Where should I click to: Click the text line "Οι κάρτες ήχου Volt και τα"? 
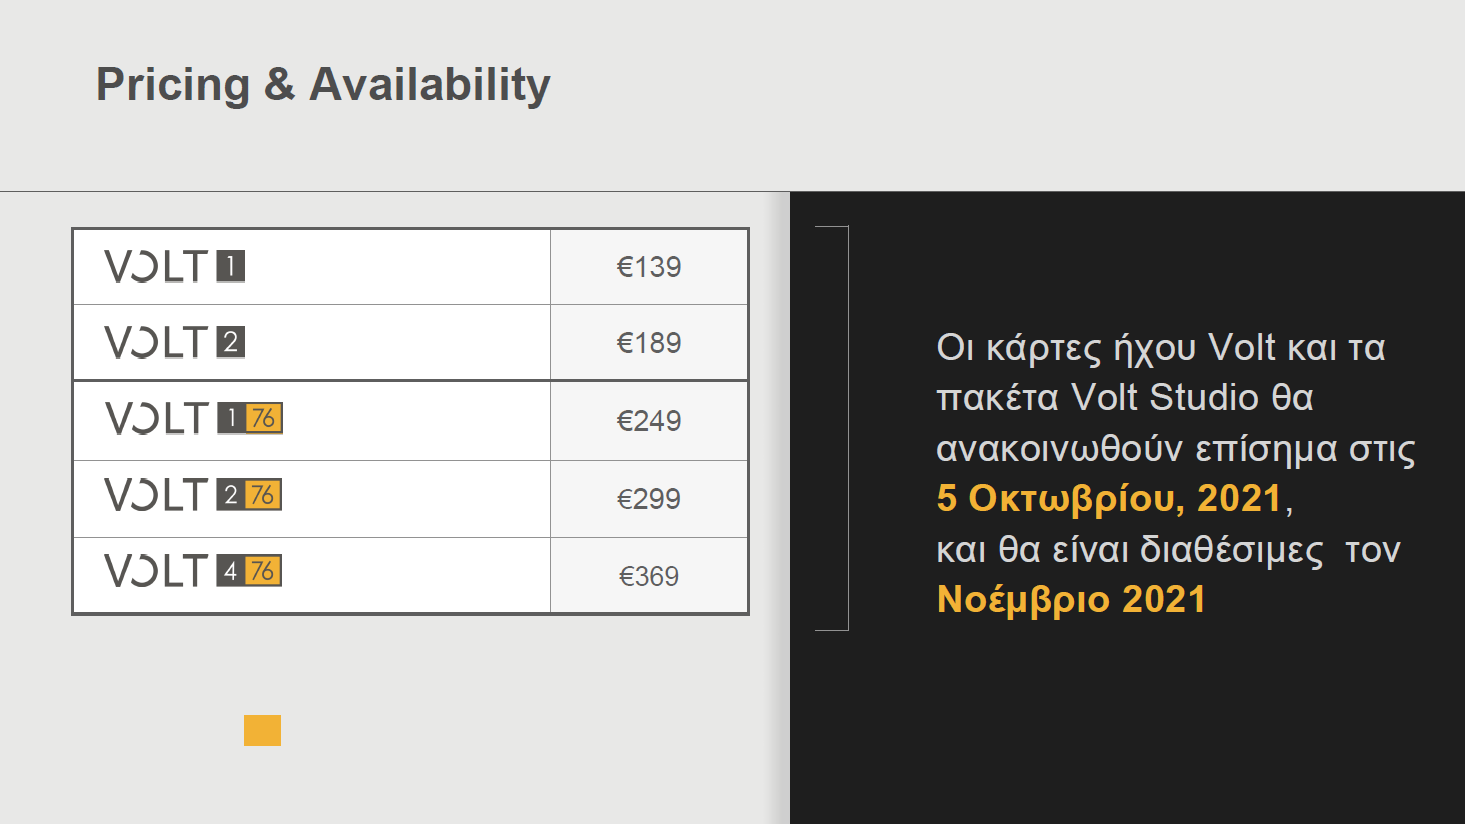click(1160, 348)
